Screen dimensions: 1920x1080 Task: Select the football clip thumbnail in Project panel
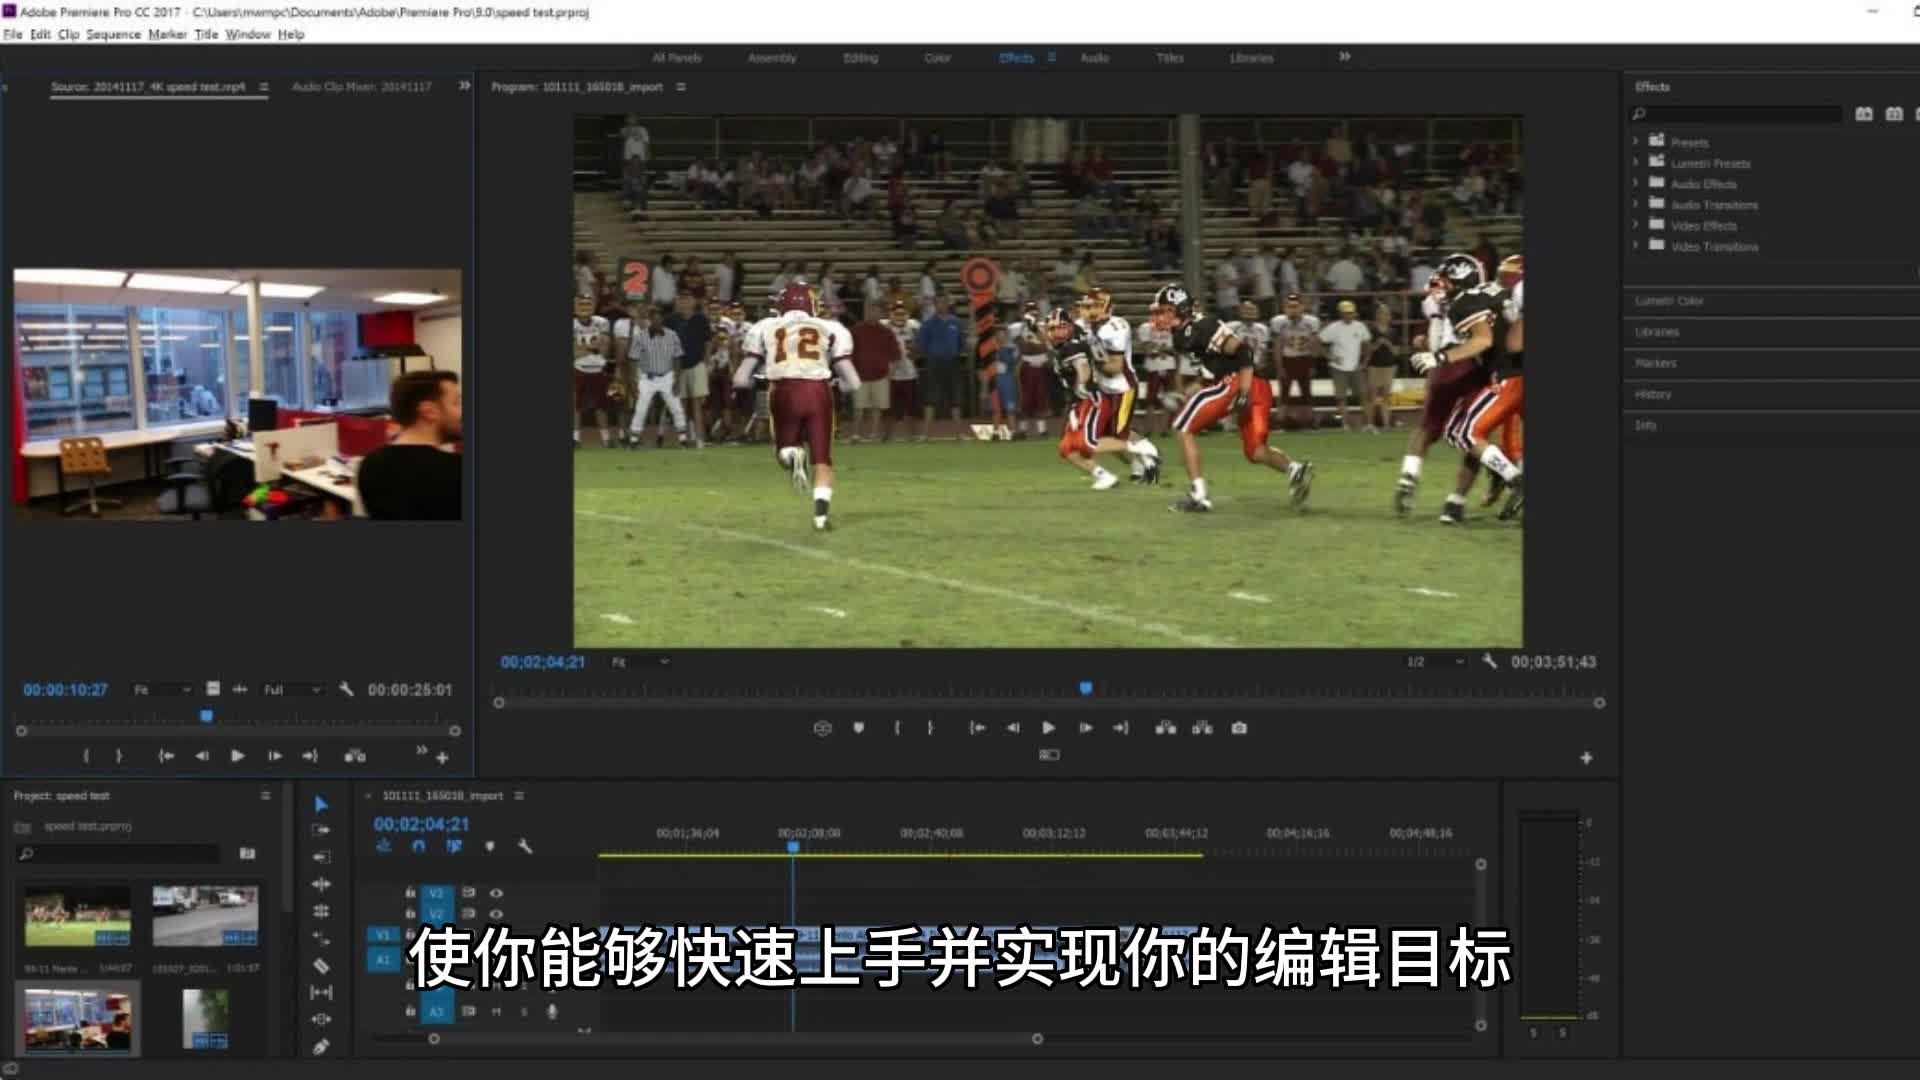pyautogui.click(x=77, y=915)
